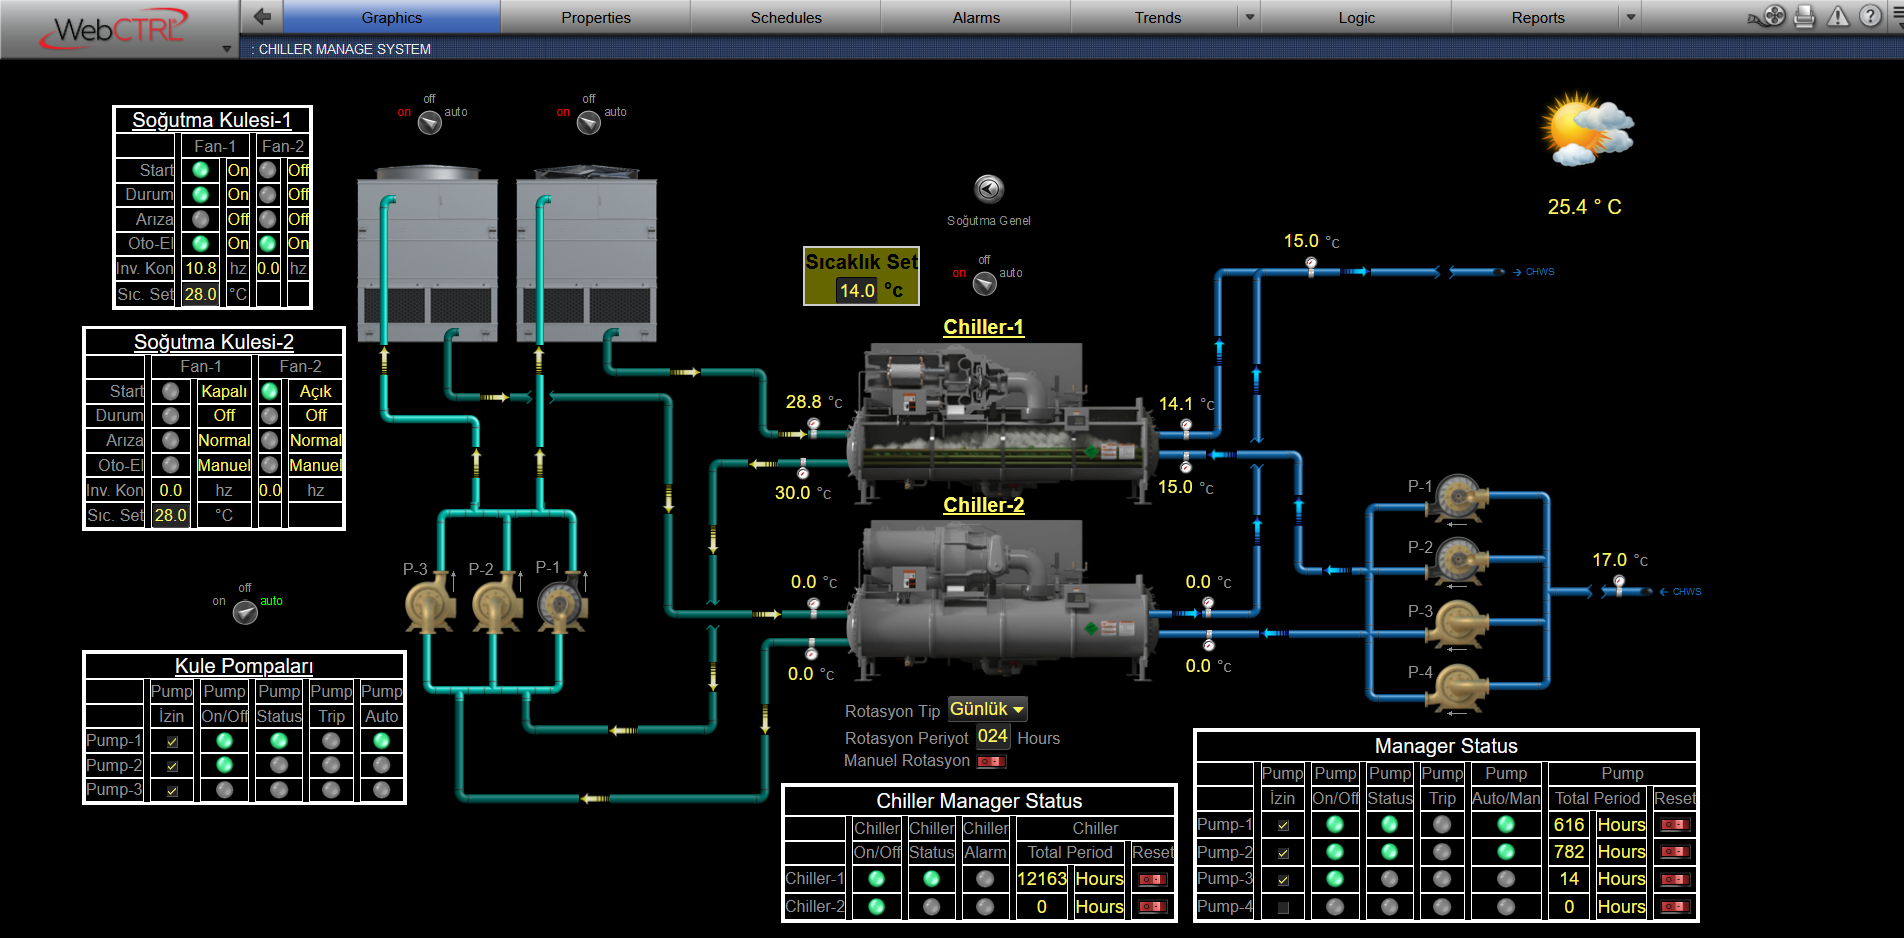Screen dimensions: 1904x938
Task: Uncheck Pump-1 İzin checkbox in Kule Pompaları
Action: pos(172,741)
